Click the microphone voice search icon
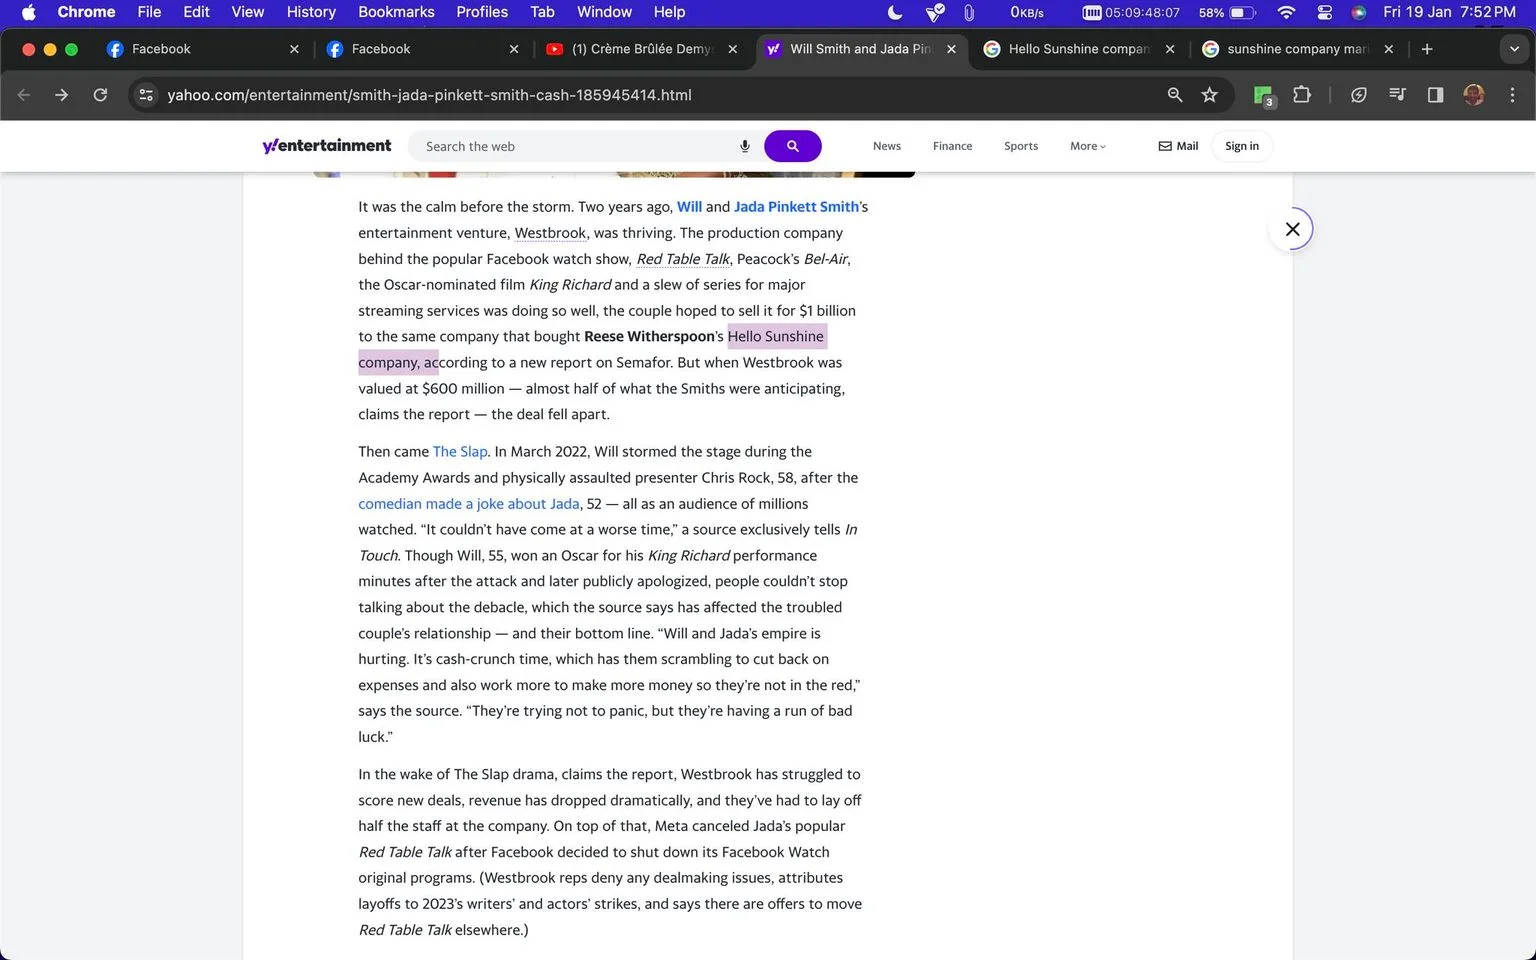The height and width of the screenshot is (960, 1536). pos(745,146)
